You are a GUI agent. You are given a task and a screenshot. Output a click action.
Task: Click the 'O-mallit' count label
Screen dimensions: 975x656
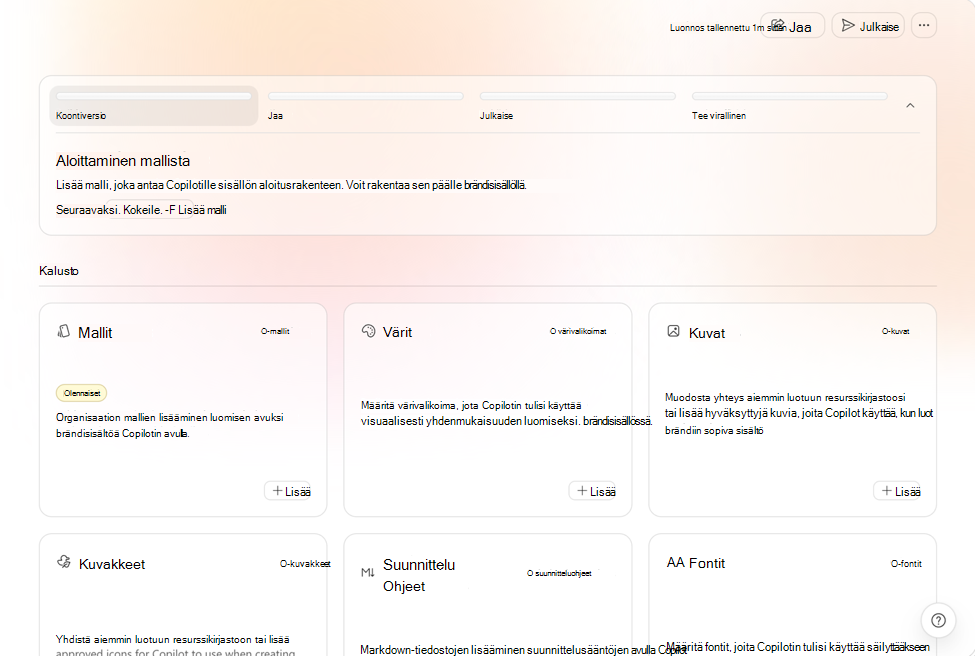click(x=275, y=331)
